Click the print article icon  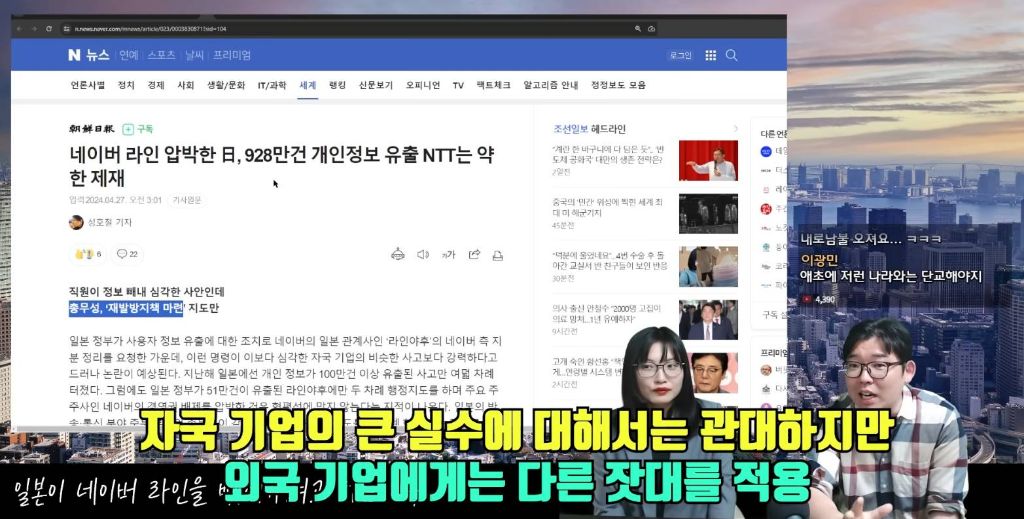coord(498,255)
